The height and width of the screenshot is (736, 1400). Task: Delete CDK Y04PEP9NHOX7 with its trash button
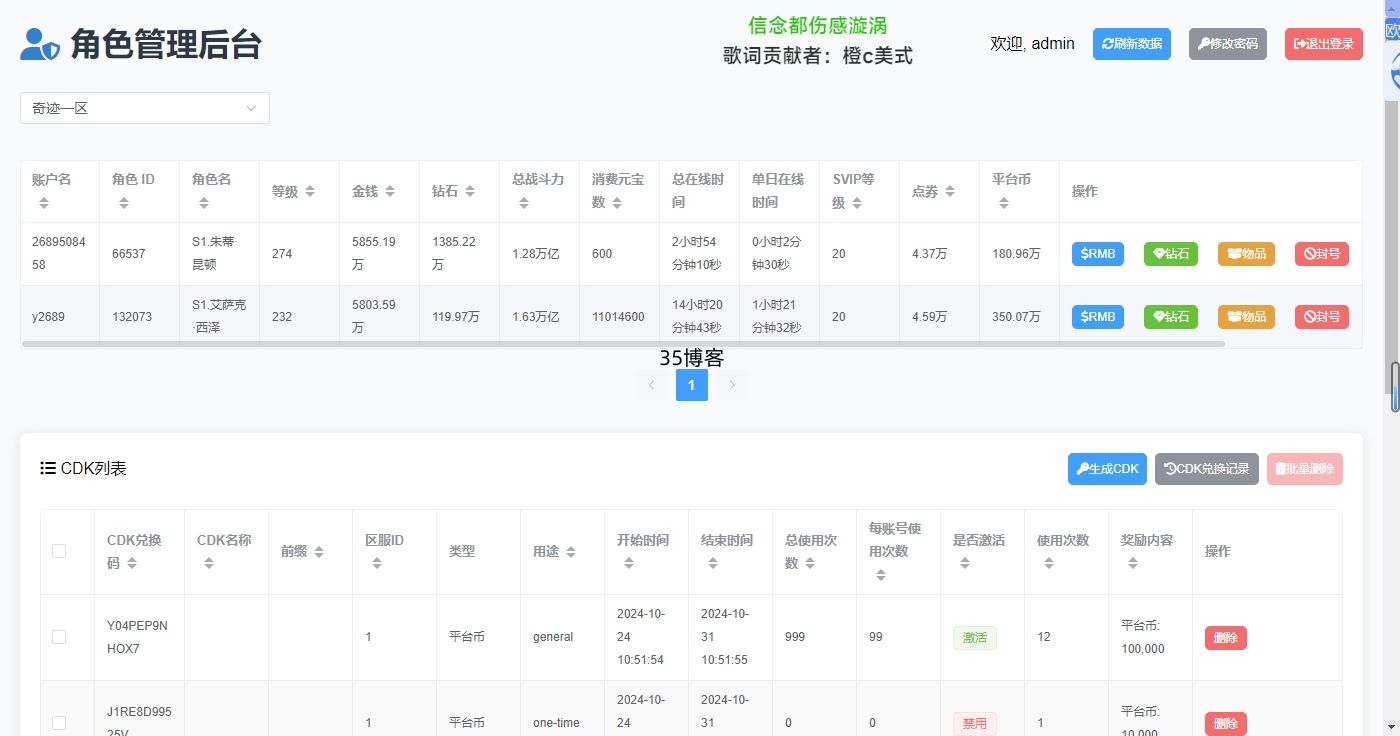[1225, 637]
